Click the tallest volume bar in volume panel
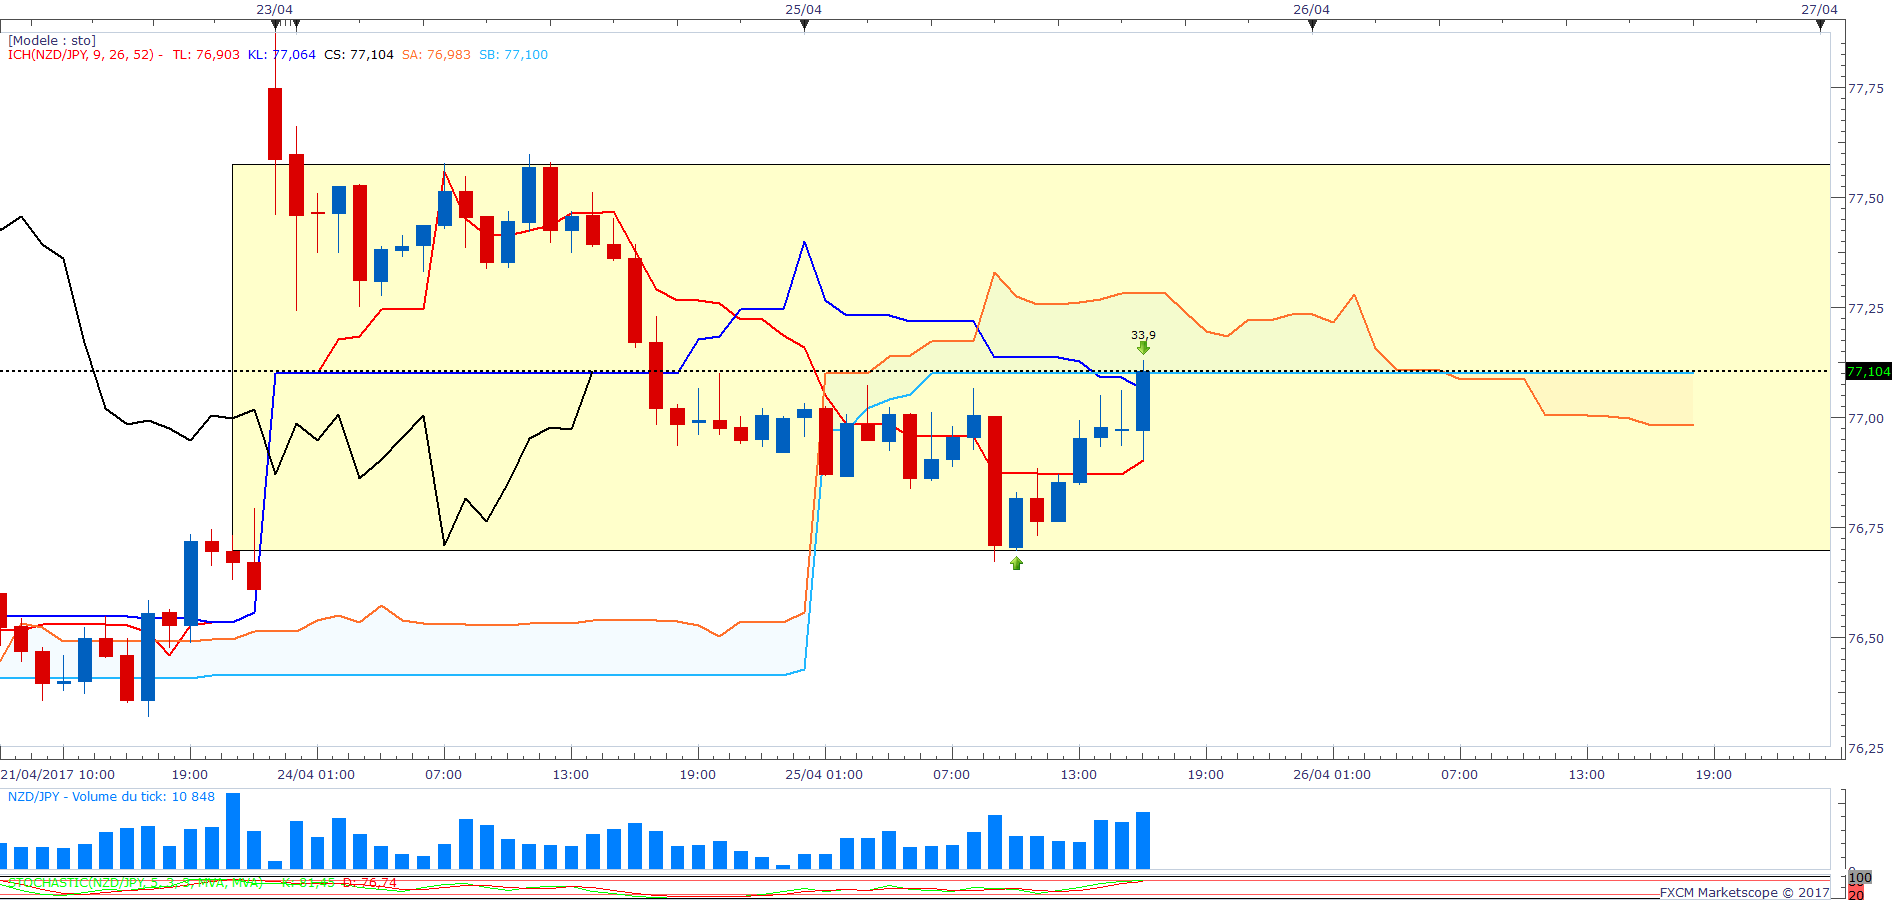The width and height of the screenshot is (1903, 900). (233, 831)
